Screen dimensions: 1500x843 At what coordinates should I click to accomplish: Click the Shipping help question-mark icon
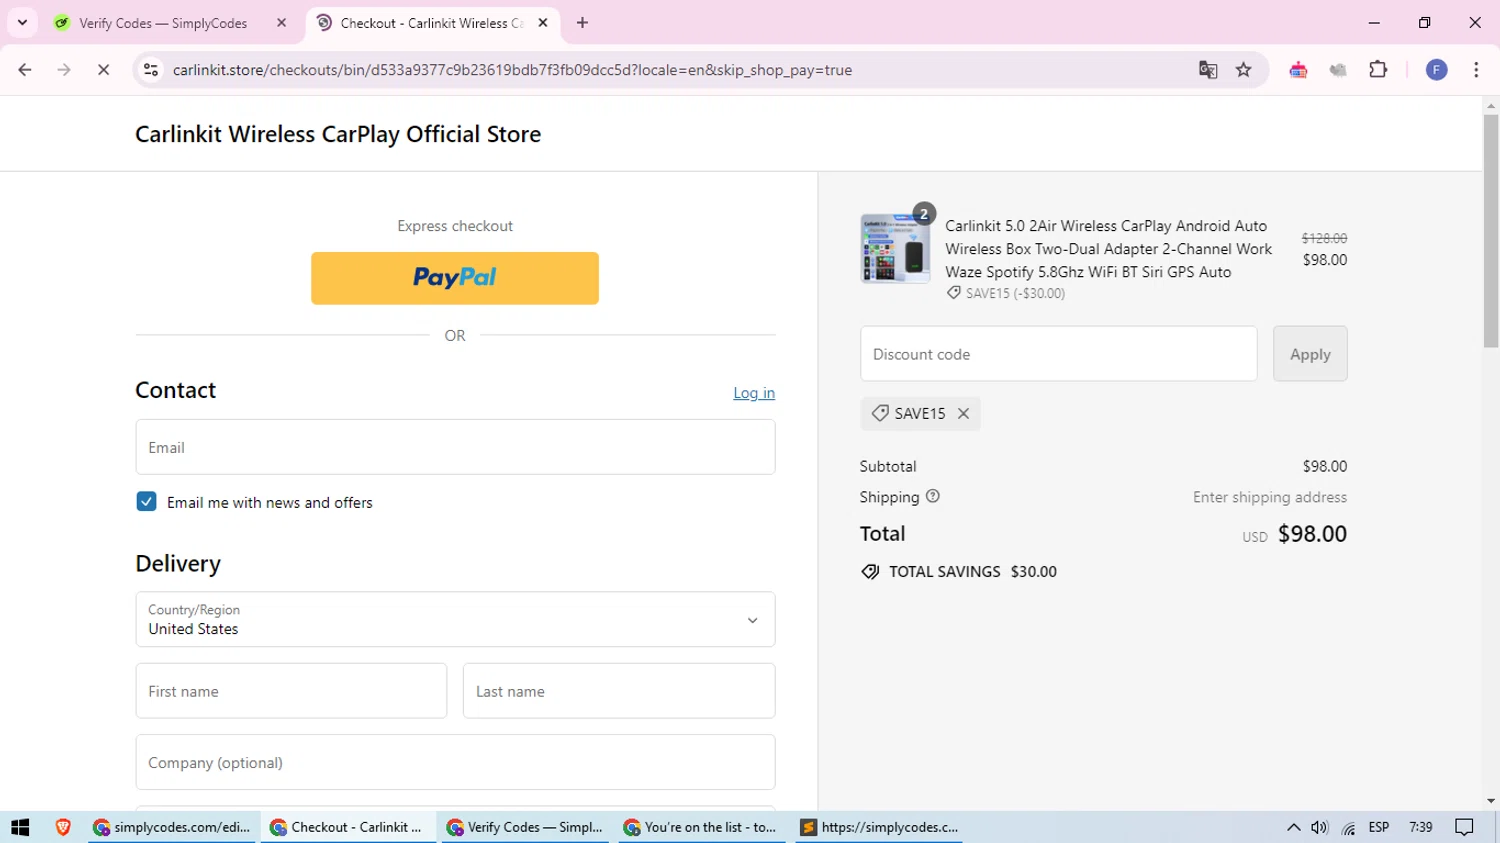coord(933,496)
